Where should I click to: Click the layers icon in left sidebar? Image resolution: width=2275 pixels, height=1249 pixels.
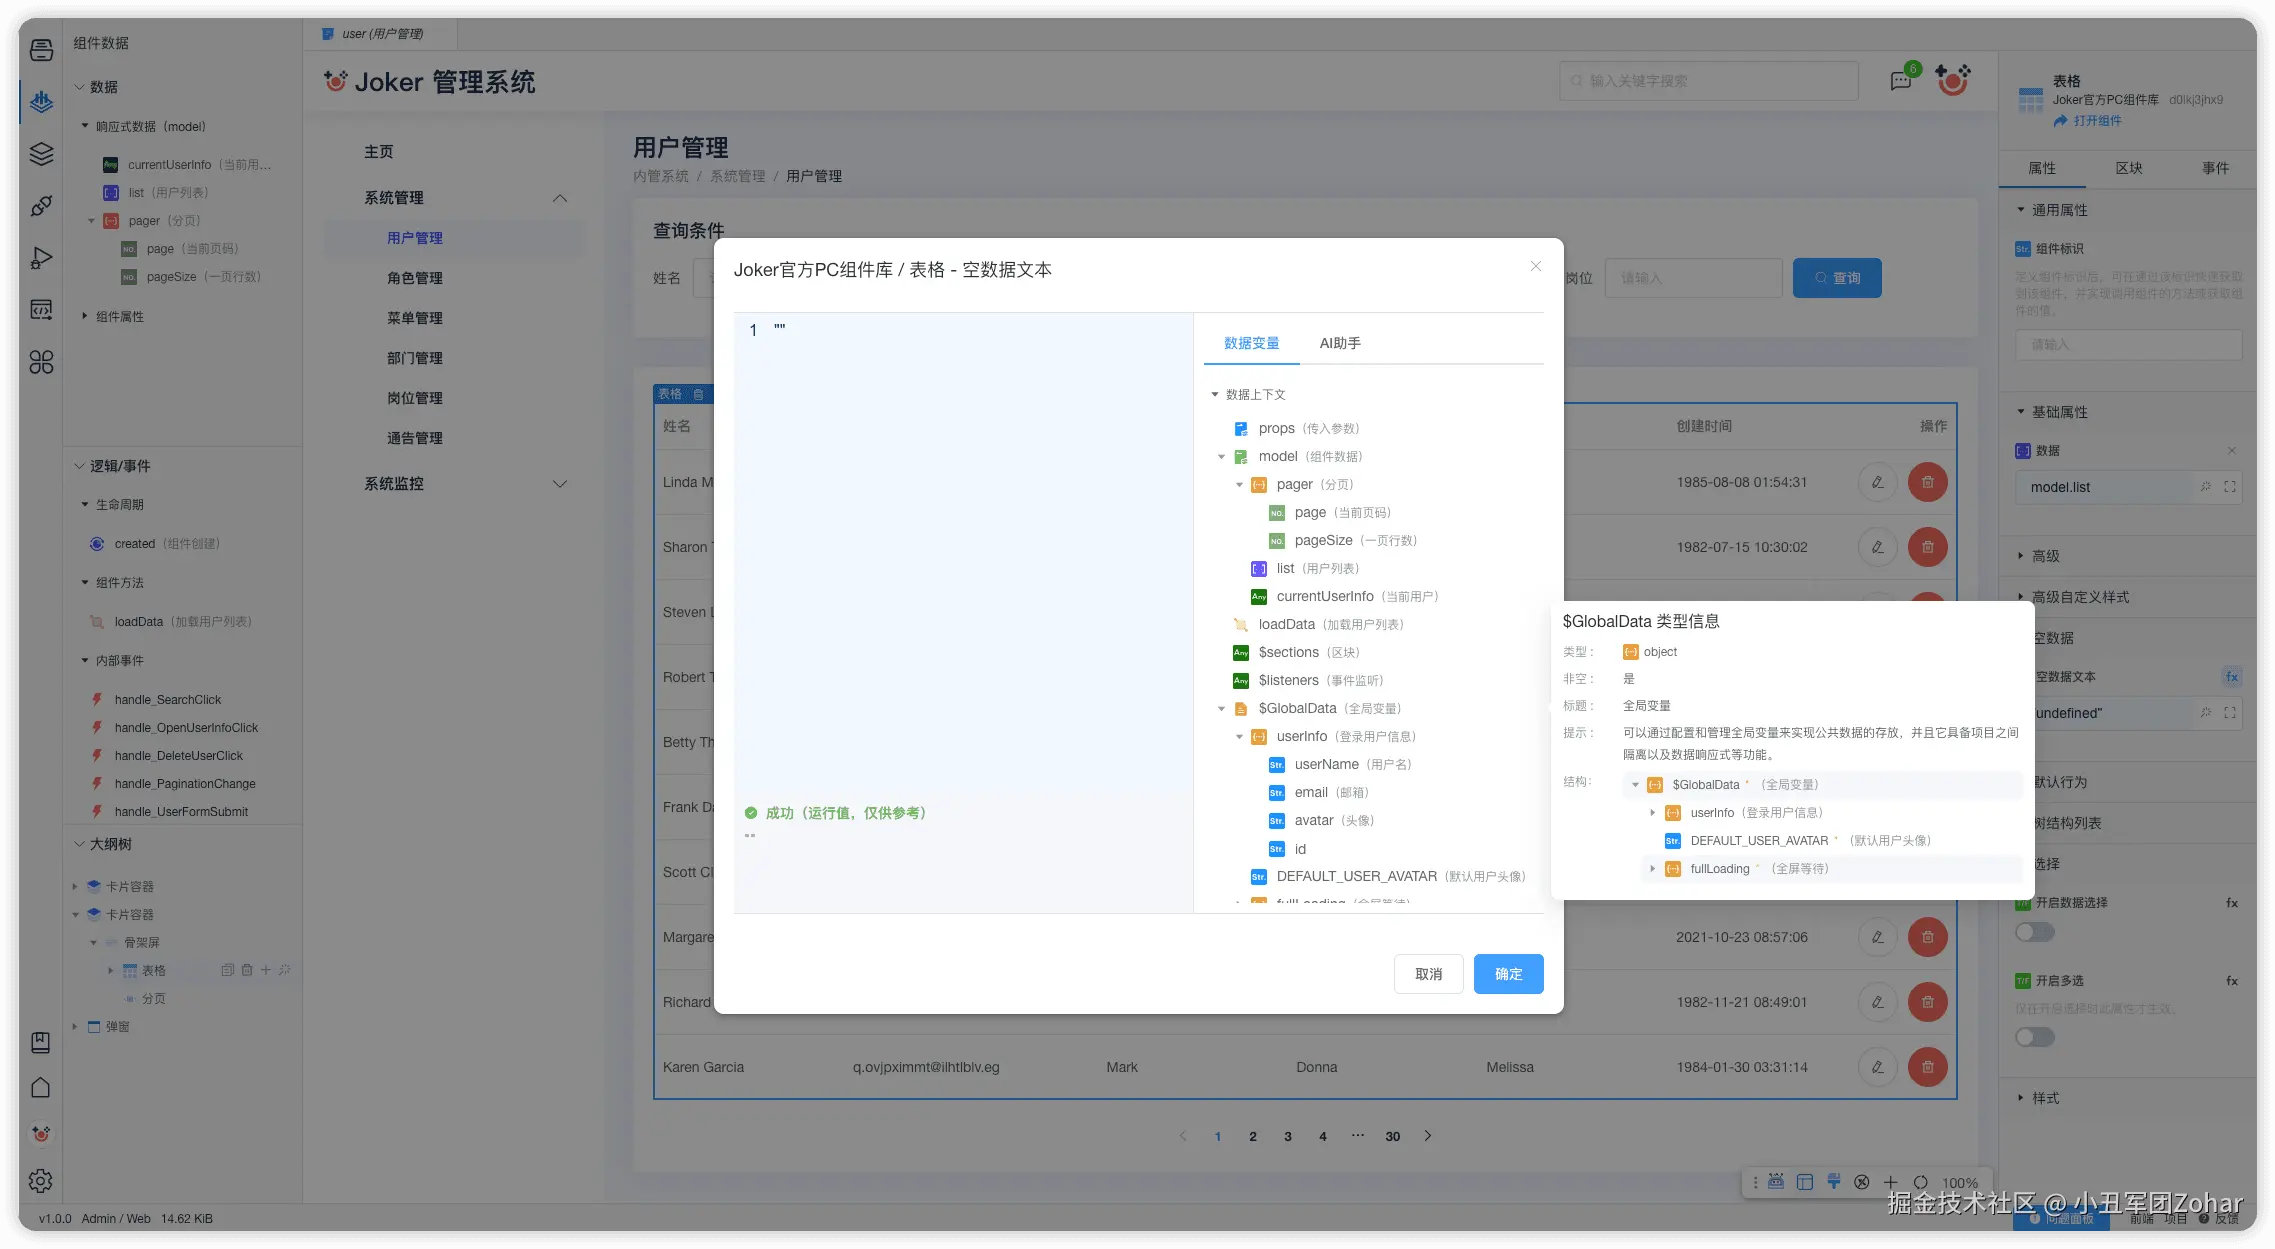point(41,154)
